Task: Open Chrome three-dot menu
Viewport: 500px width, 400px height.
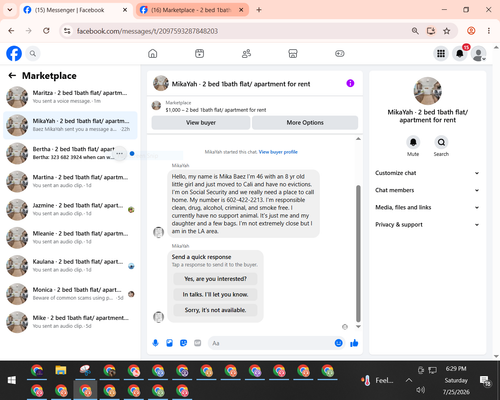Action: coord(489,31)
